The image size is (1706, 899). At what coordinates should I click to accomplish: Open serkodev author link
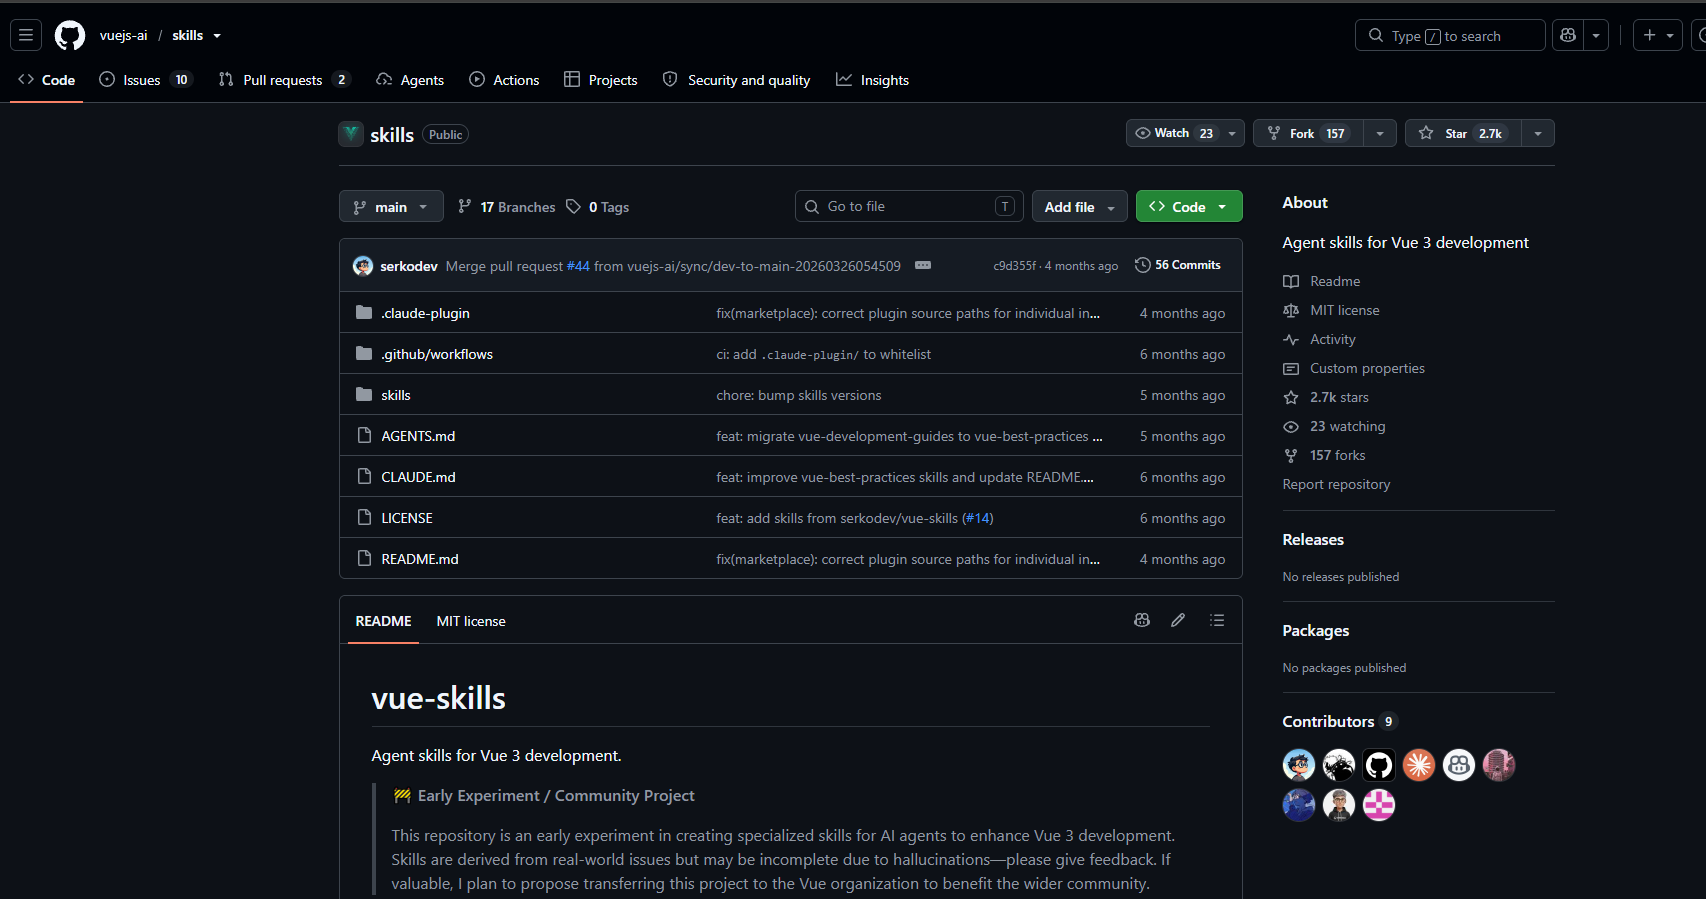(409, 266)
